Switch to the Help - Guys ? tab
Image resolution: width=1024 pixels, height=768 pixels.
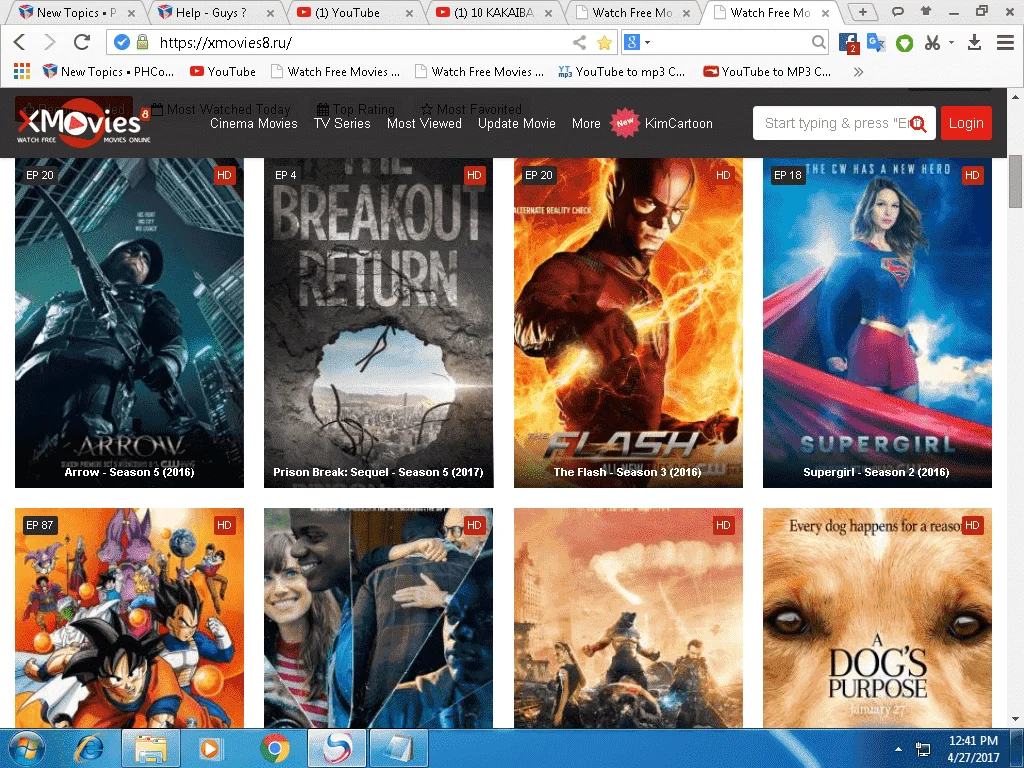[210, 12]
